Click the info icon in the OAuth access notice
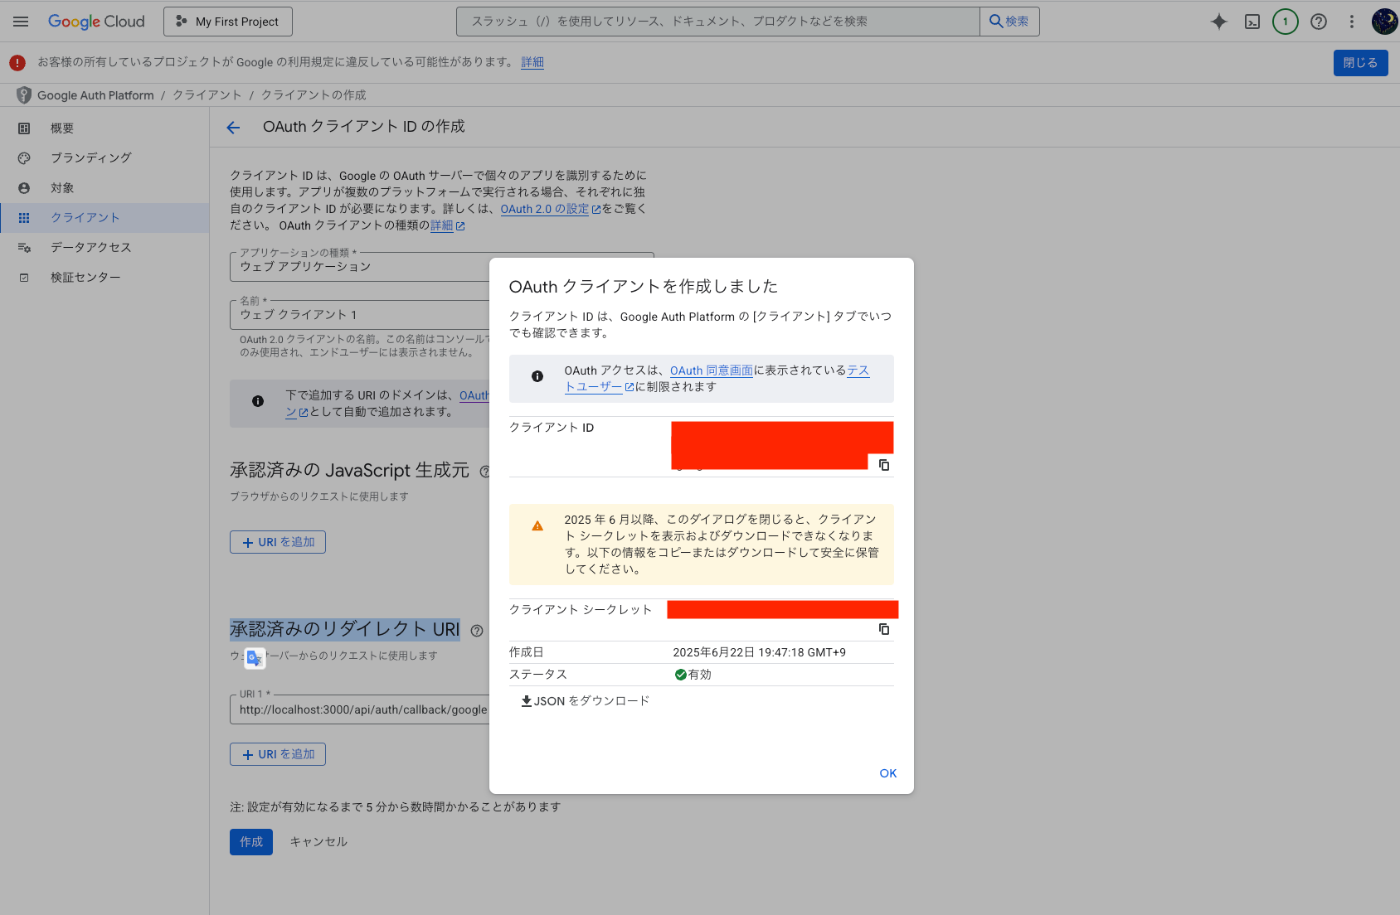The image size is (1400, 915). pyautogui.click(x=537, y=376)
